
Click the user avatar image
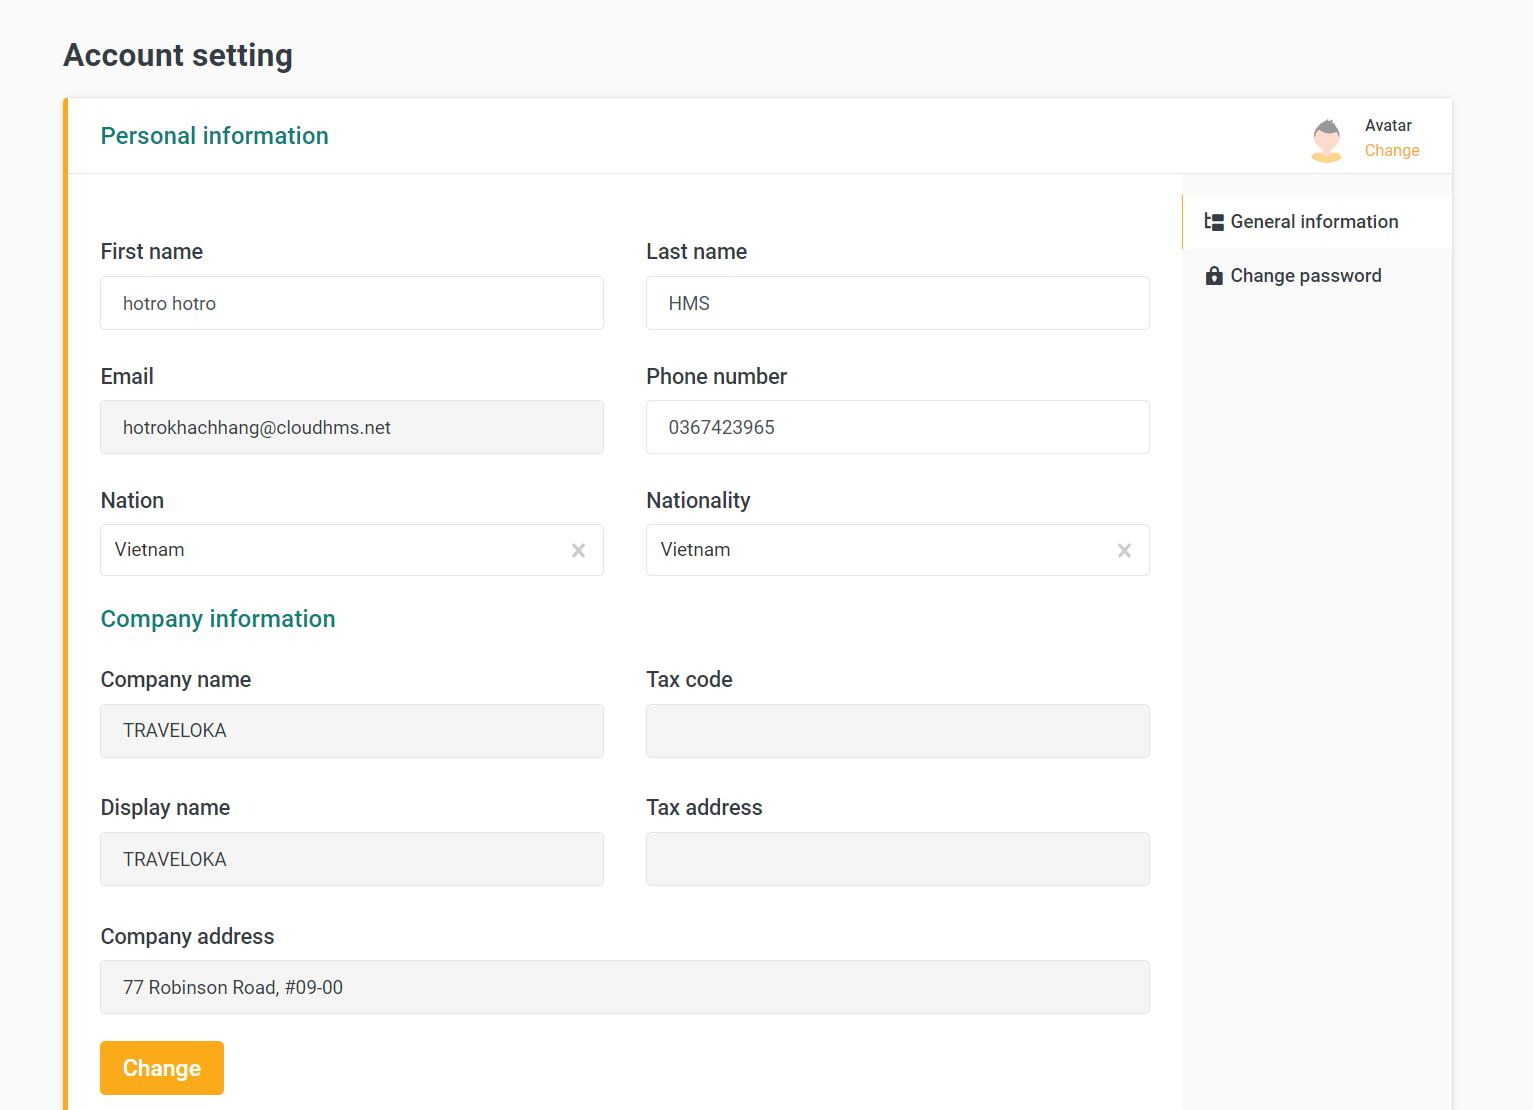click(x=1326, y=140)
